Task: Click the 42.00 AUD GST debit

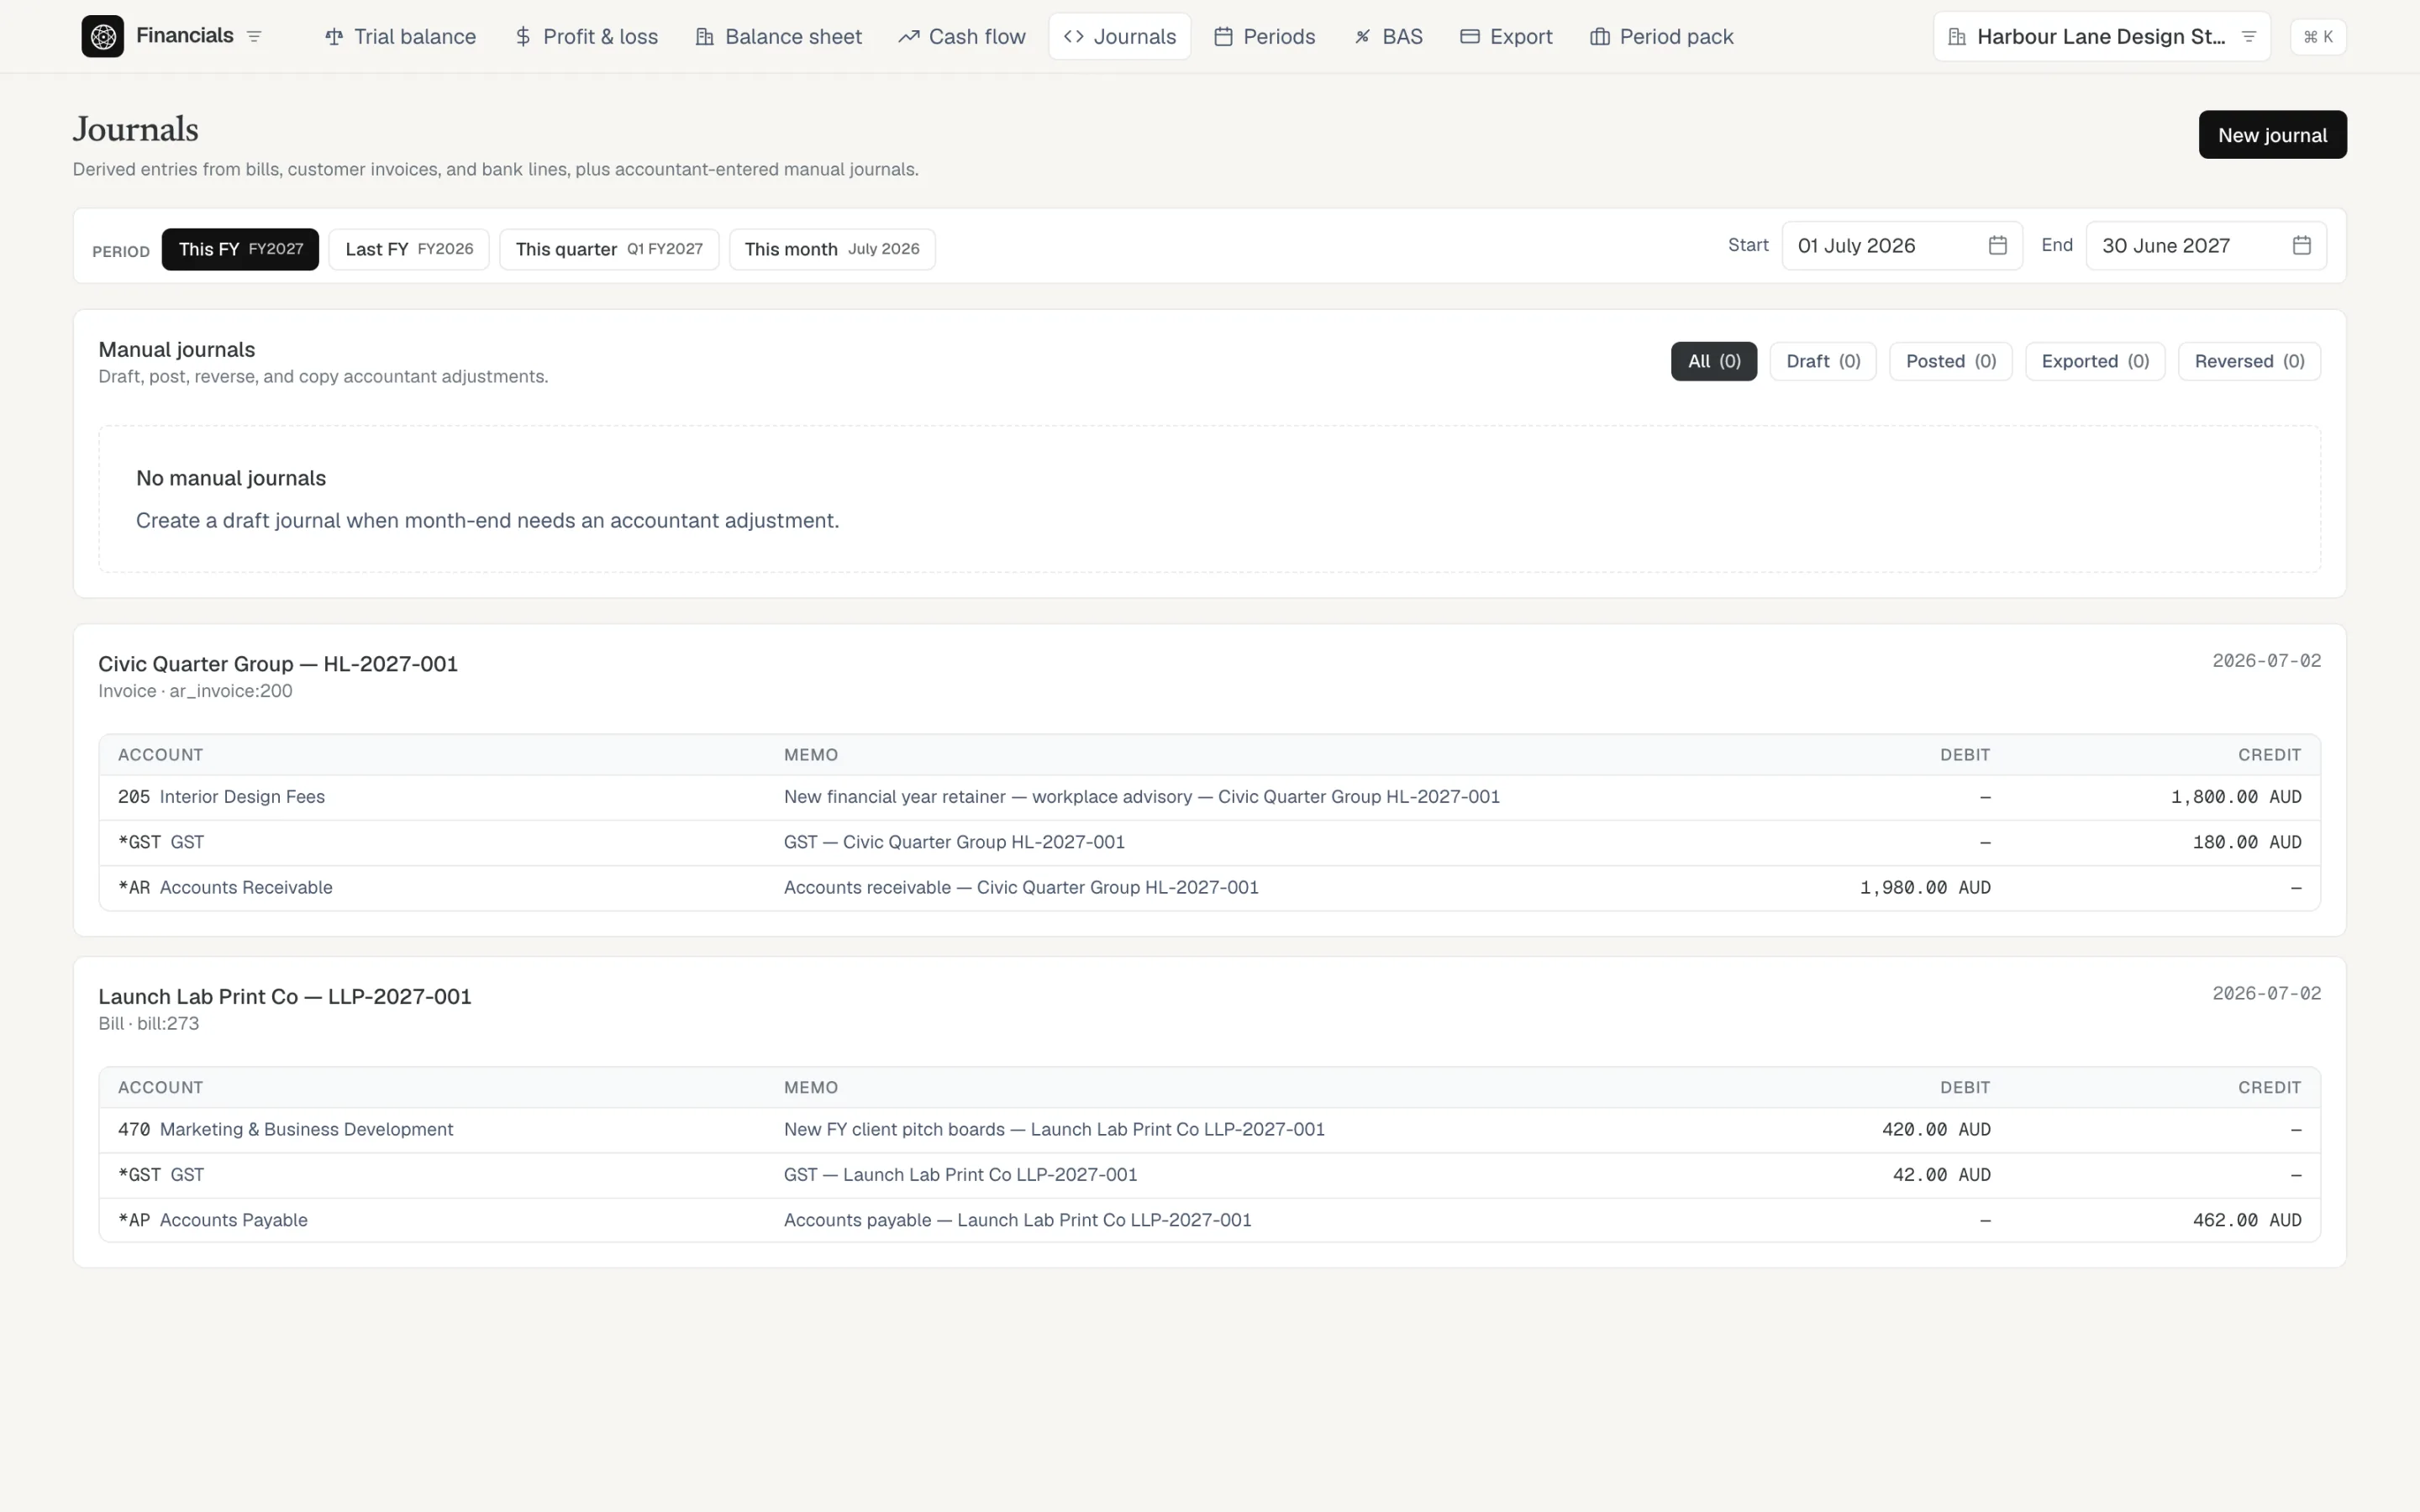Action: (1941, 1175)
